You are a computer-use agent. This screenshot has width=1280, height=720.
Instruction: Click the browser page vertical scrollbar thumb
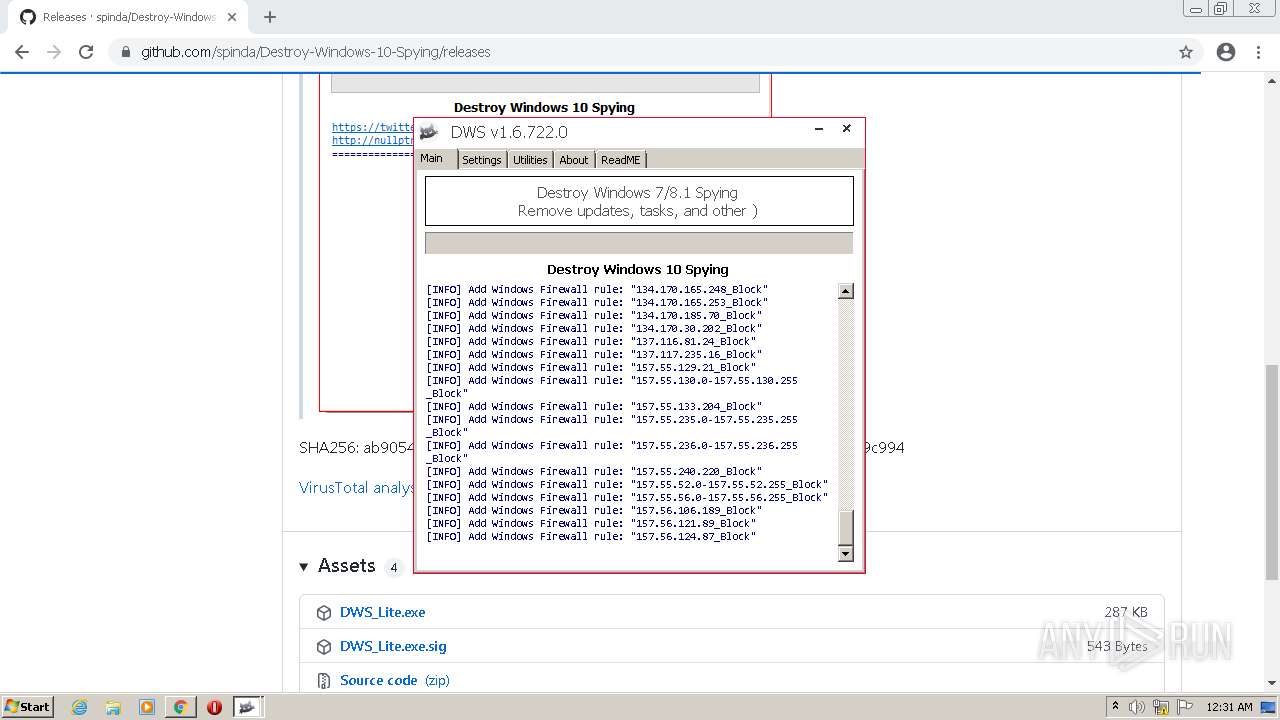point(1272,472)
